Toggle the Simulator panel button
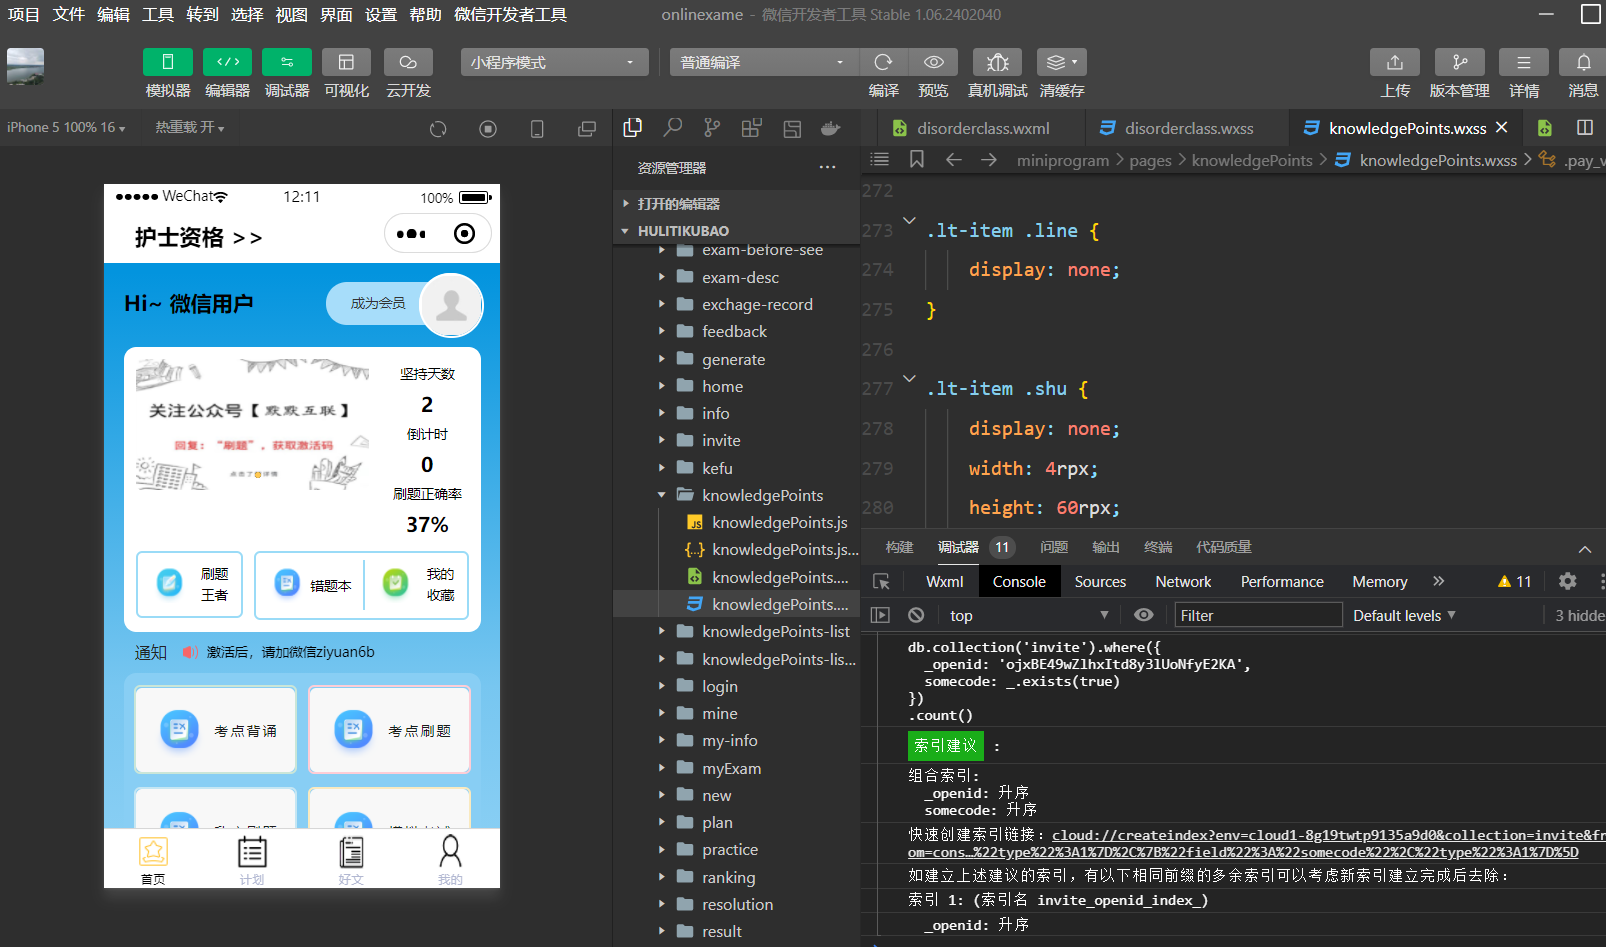This screenshot has width=1606, height=947. click(168, 62)
